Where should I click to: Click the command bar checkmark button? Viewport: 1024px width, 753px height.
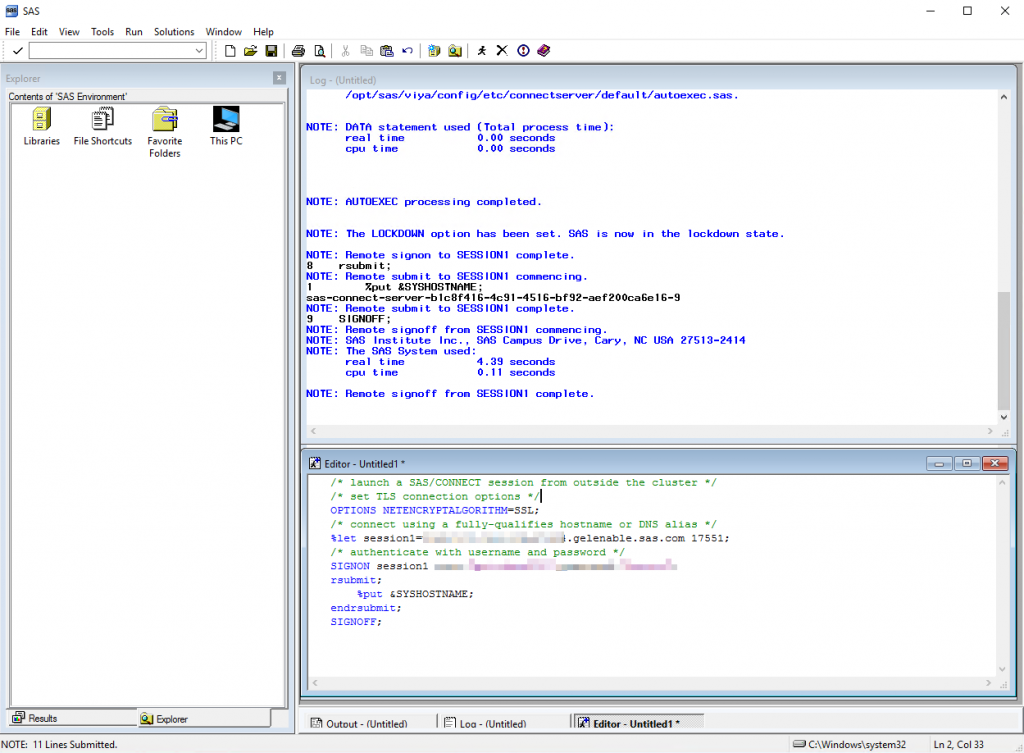pos(17,51)
